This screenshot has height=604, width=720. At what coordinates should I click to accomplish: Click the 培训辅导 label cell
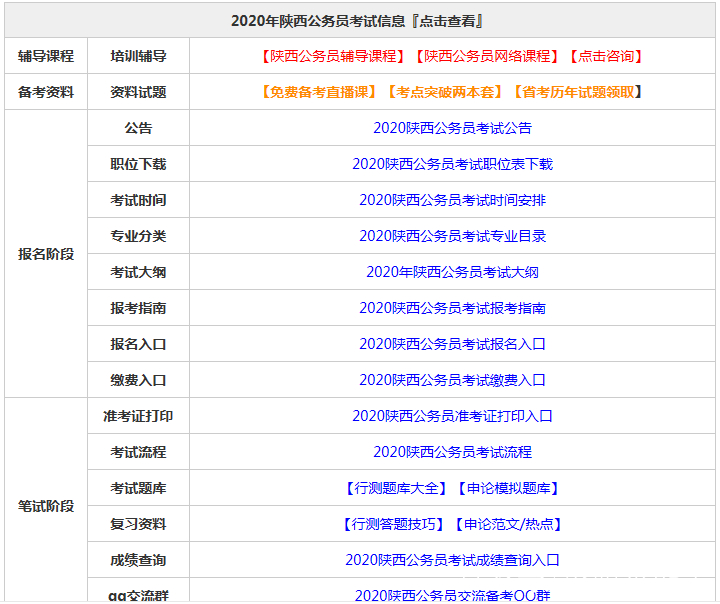click(138, 56)
